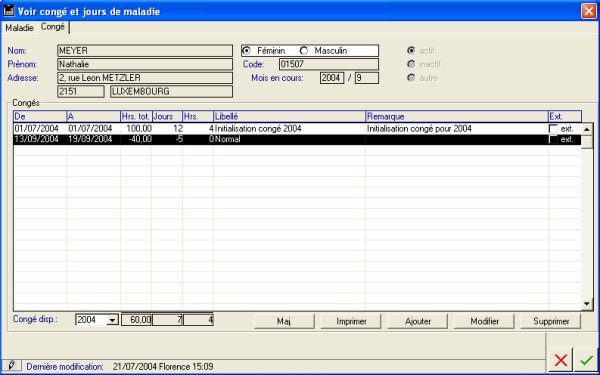Click the red X cancel icon
600x375 pixels.
[x=561, y=360]
